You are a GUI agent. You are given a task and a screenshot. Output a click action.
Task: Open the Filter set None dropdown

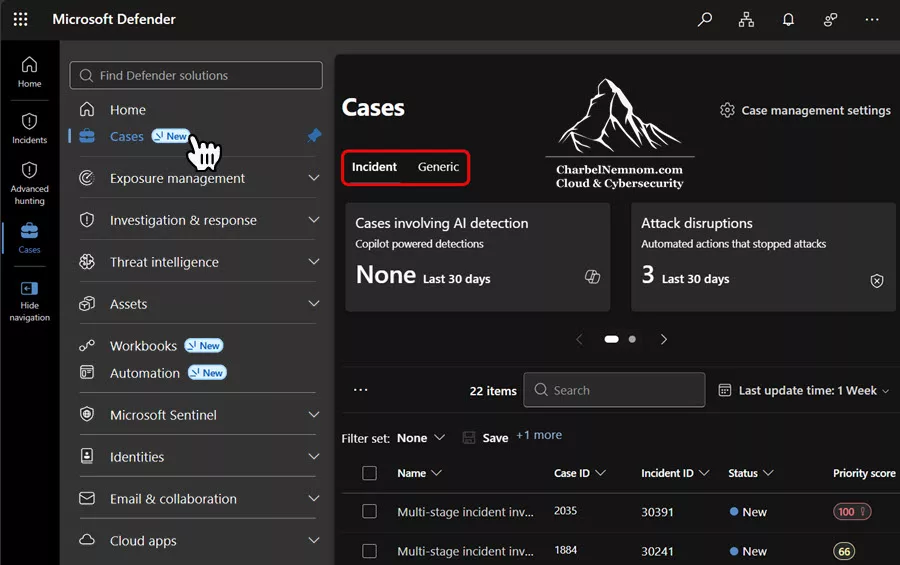[x=421, y=438]
